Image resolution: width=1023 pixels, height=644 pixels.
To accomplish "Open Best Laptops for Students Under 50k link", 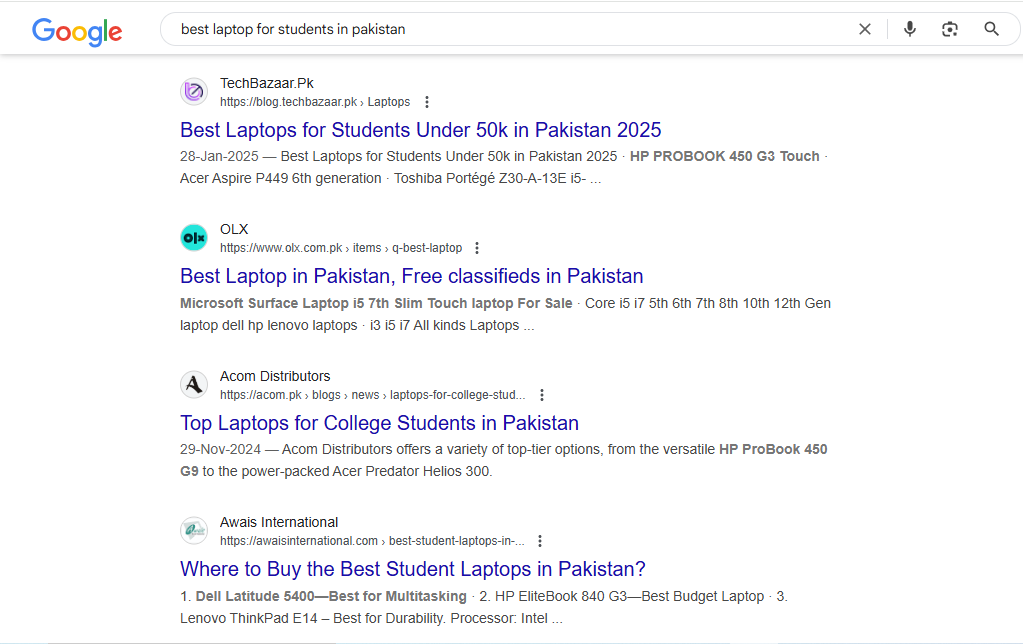I will tap(420, 130).
